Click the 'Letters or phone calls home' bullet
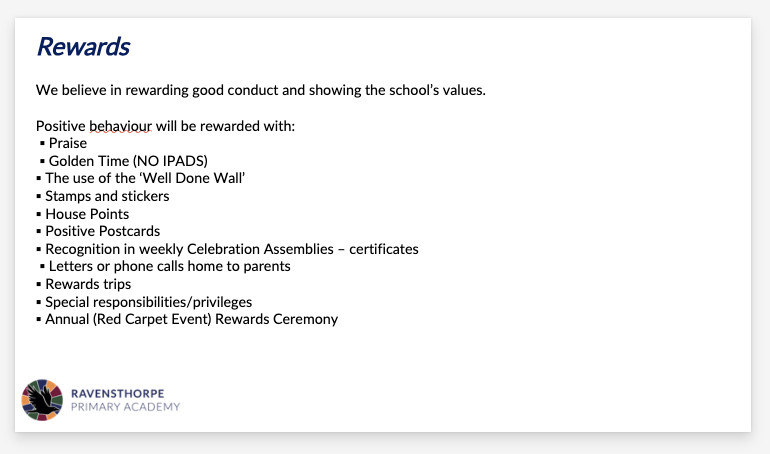770x454 pixels. point(169,266)
